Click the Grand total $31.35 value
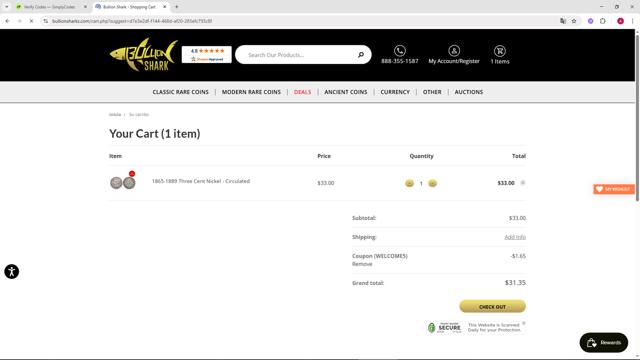Viewport: 640px width, 360px height. tap(515, 282)
